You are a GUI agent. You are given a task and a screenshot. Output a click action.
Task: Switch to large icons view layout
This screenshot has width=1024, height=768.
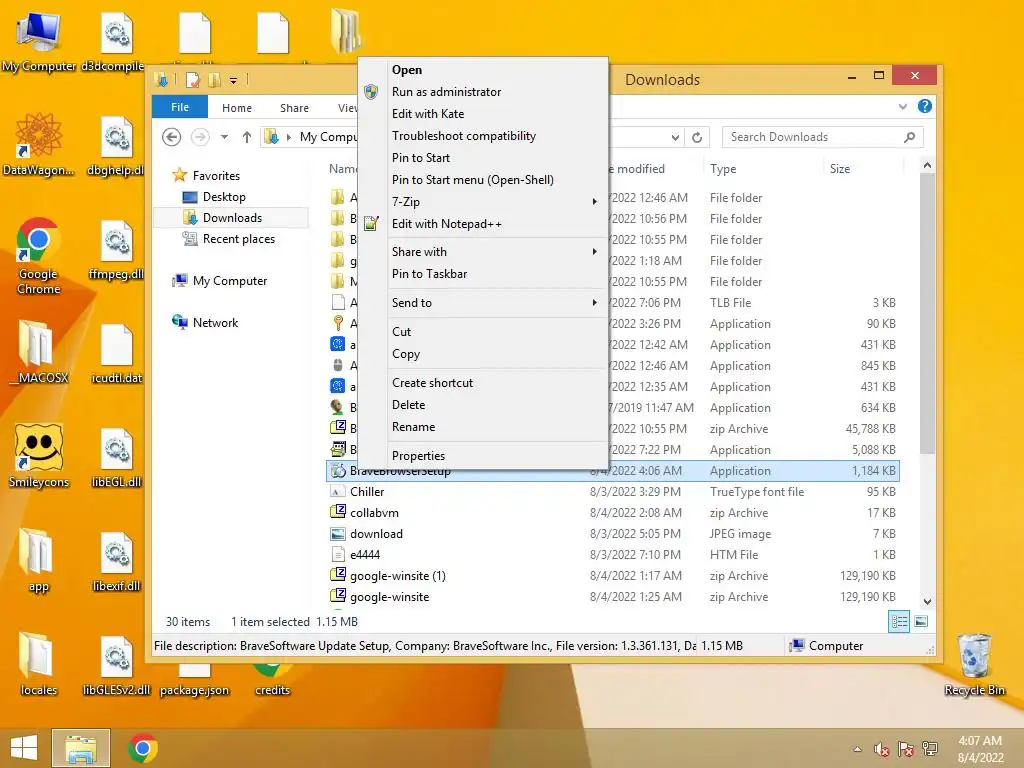pyautogui.click(x=921, y=622)
